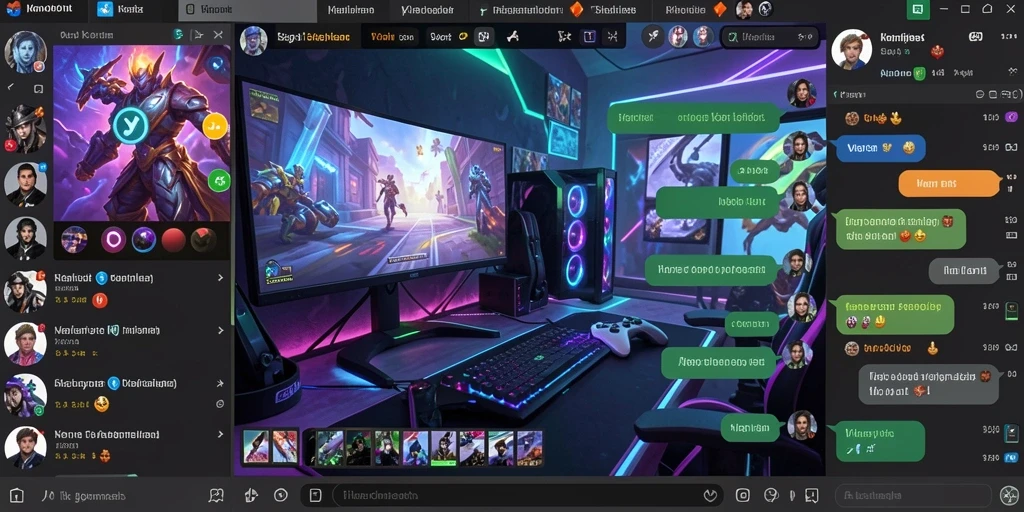Select the magenta ring circle below hero artwork
This screenshot has height=512, width=1024.
click(114, 240)
